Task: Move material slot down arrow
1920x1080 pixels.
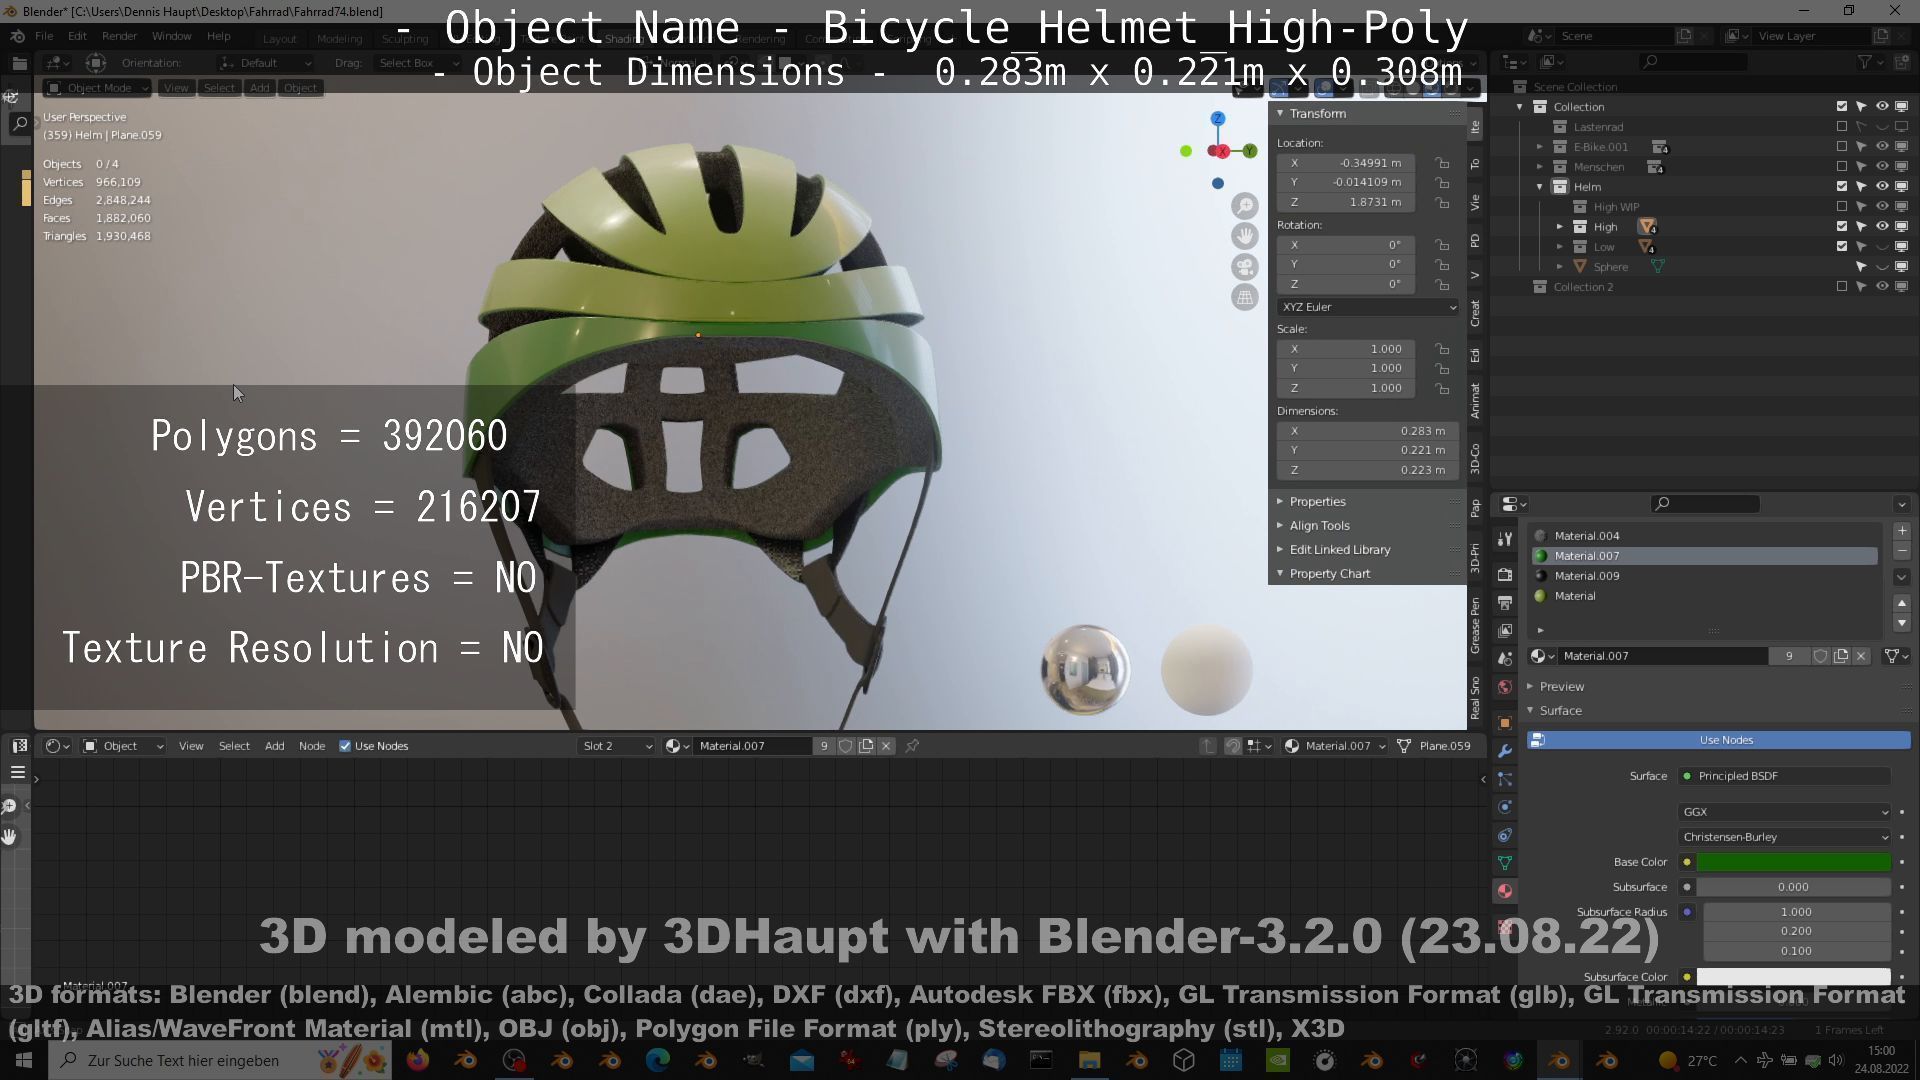Action: (1902, 623)
